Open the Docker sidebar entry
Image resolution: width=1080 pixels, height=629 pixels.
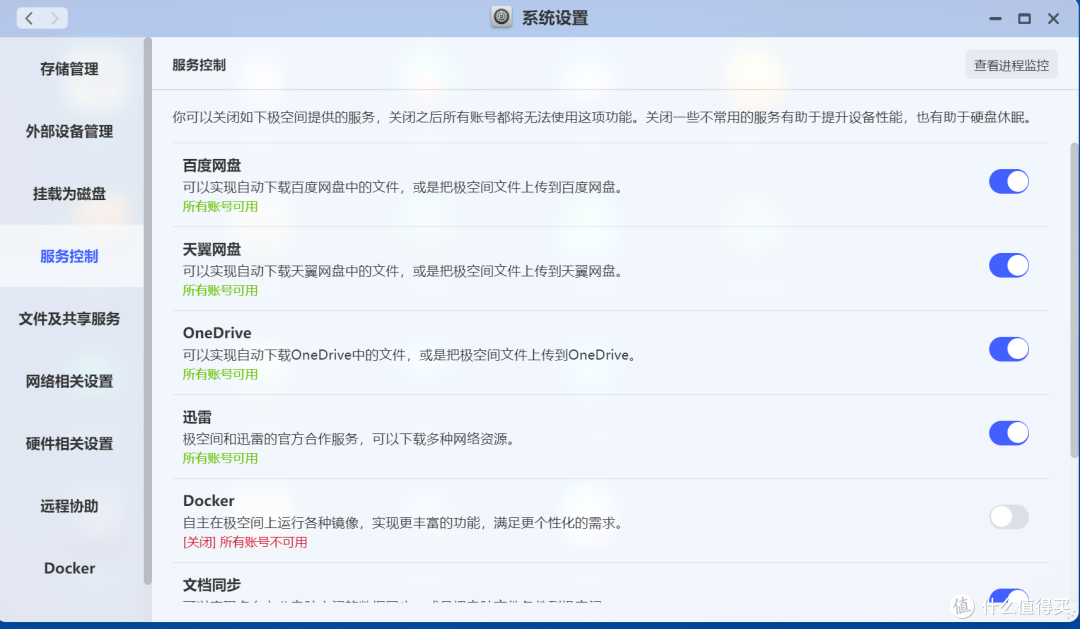pos(69,568)
